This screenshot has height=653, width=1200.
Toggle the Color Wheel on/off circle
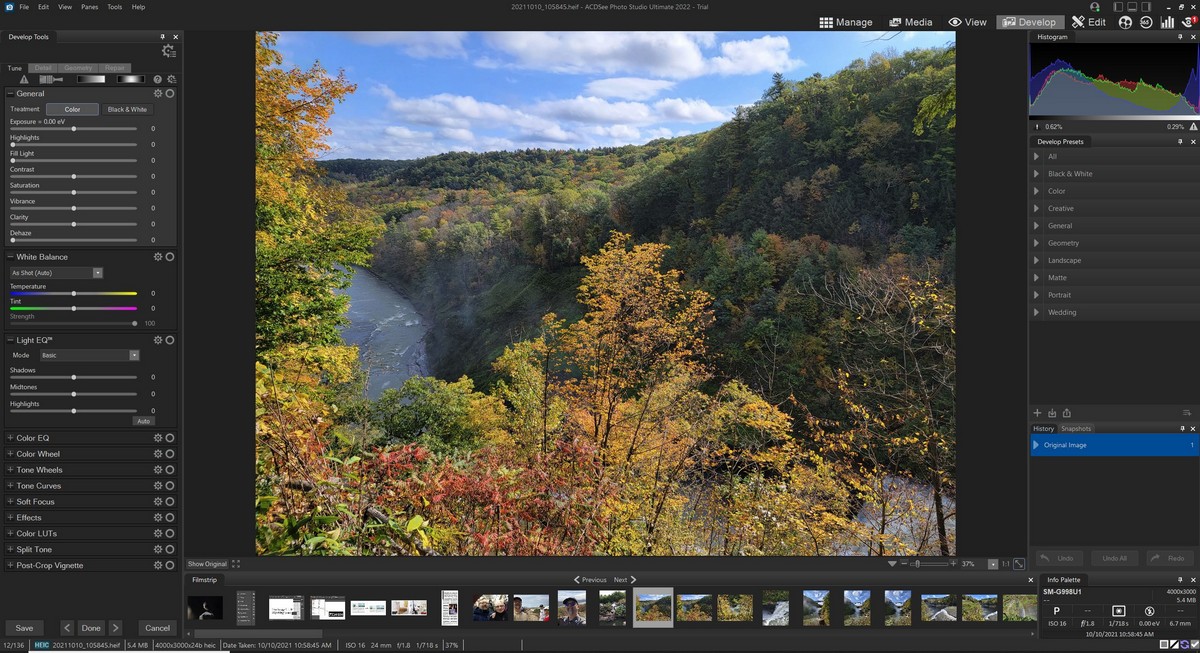(170, 454)
